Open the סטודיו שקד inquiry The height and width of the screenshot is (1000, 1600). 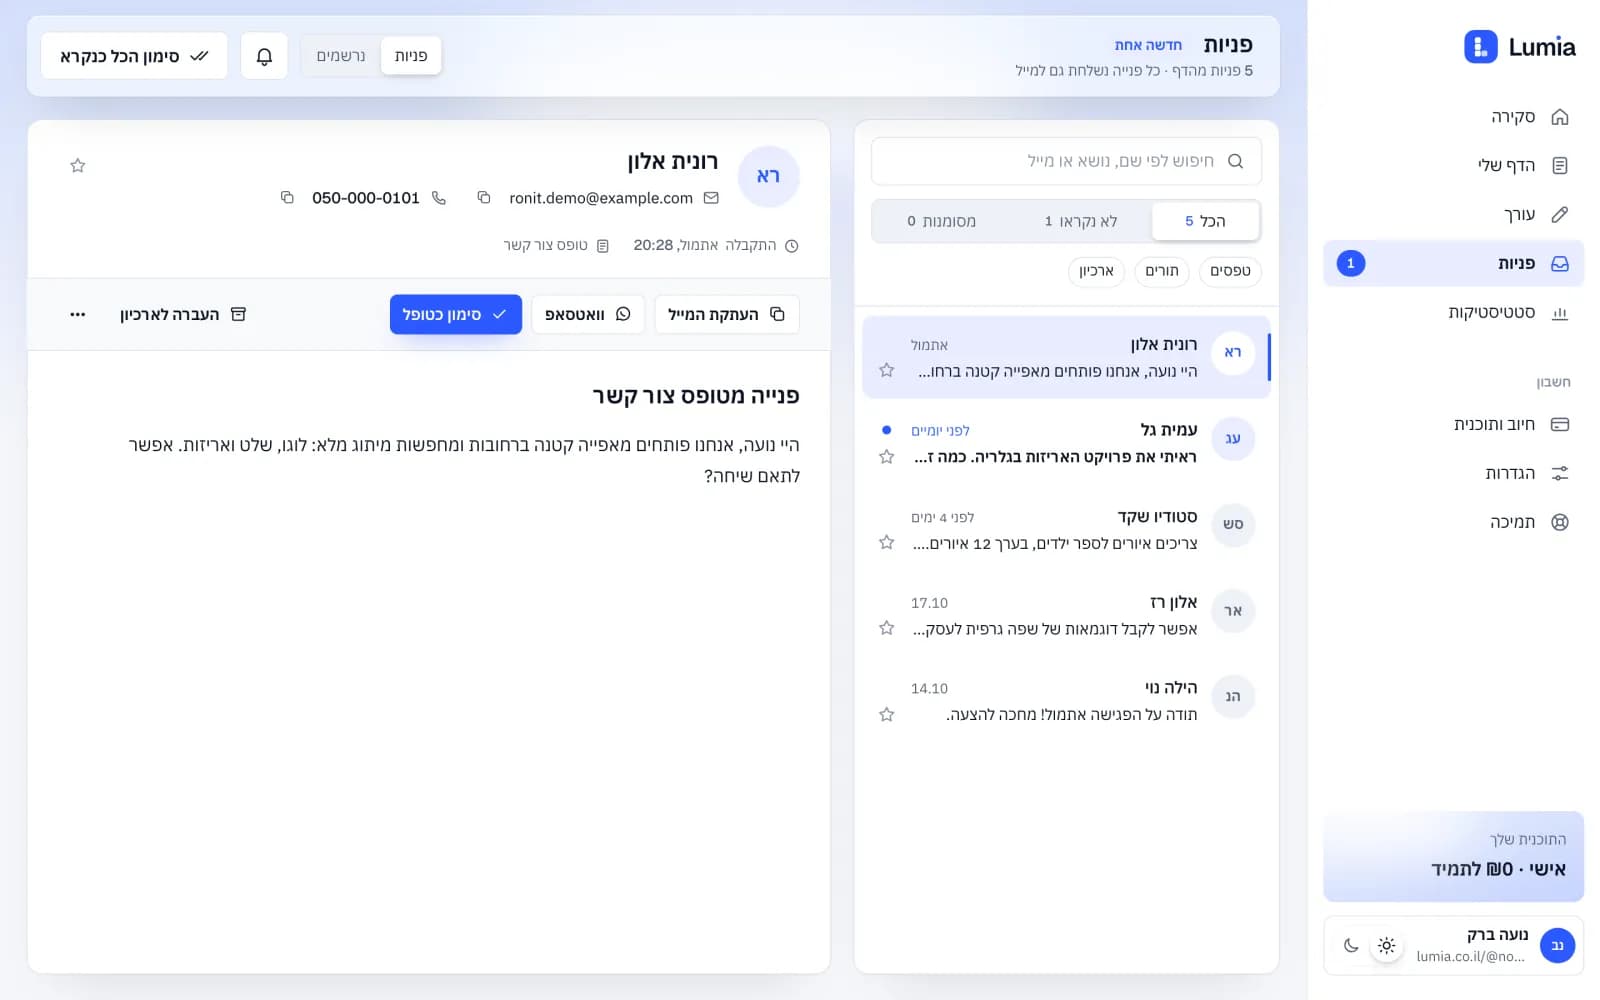pos(1066,530)
